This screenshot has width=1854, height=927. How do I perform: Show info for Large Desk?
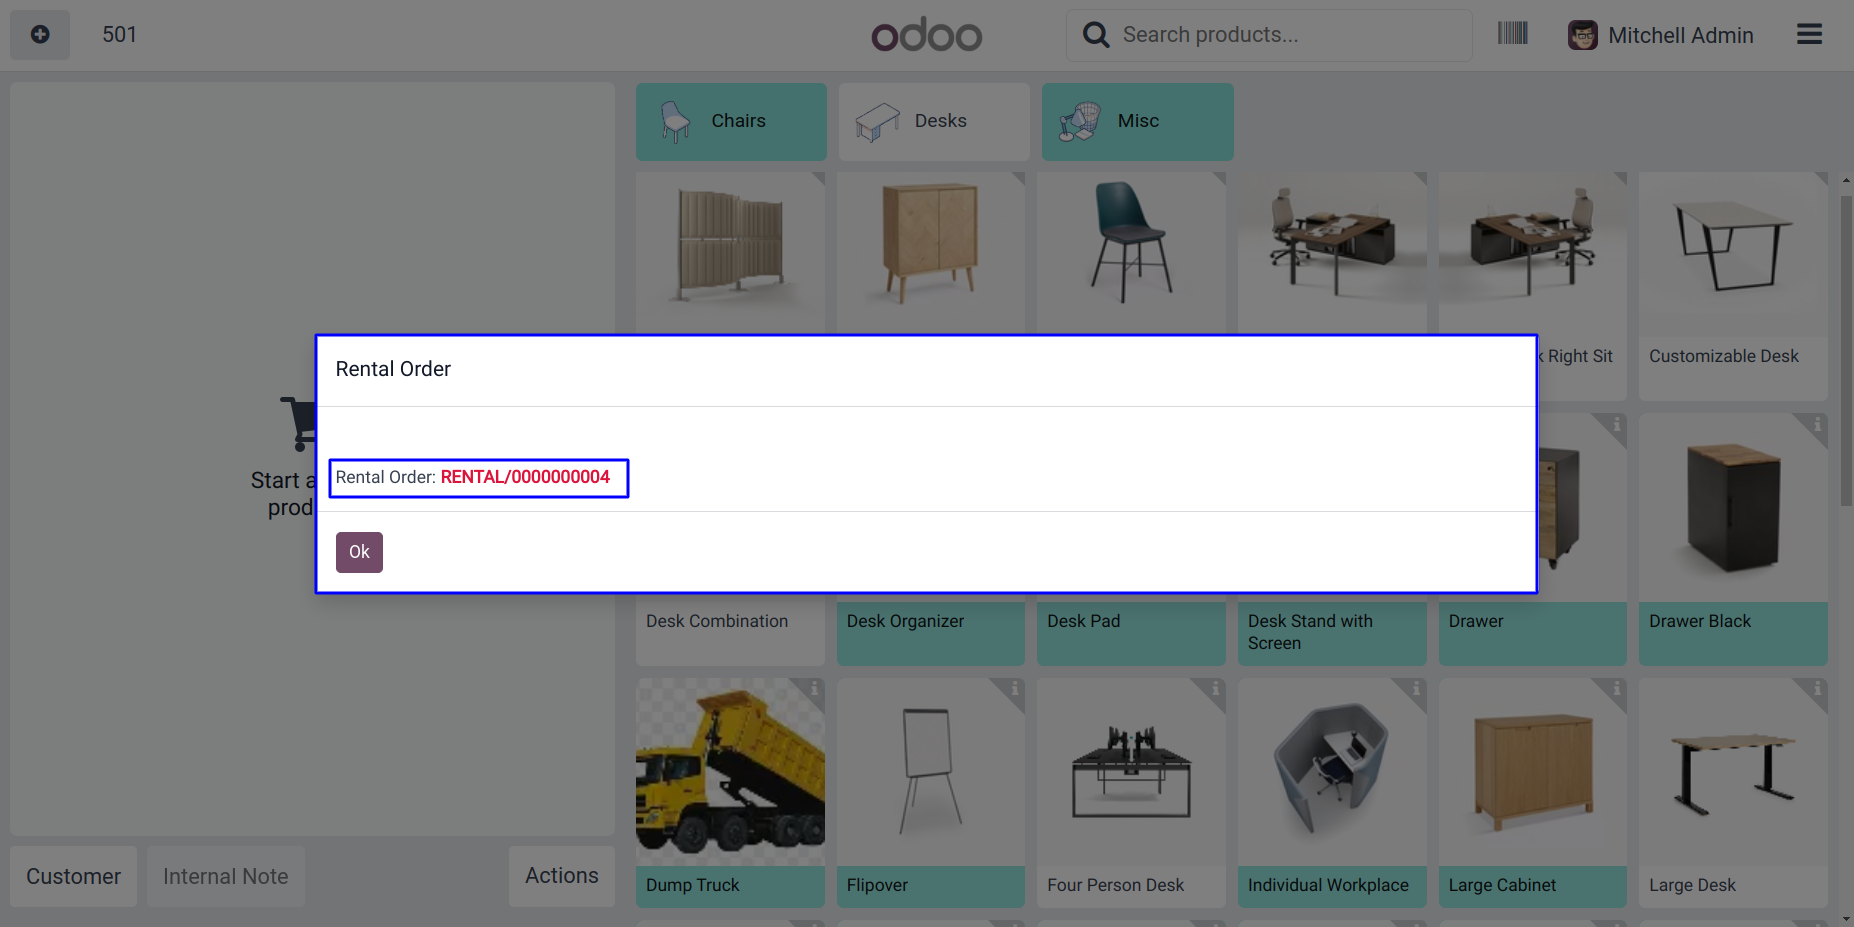pyautogui.click(x=1817, y=689)
